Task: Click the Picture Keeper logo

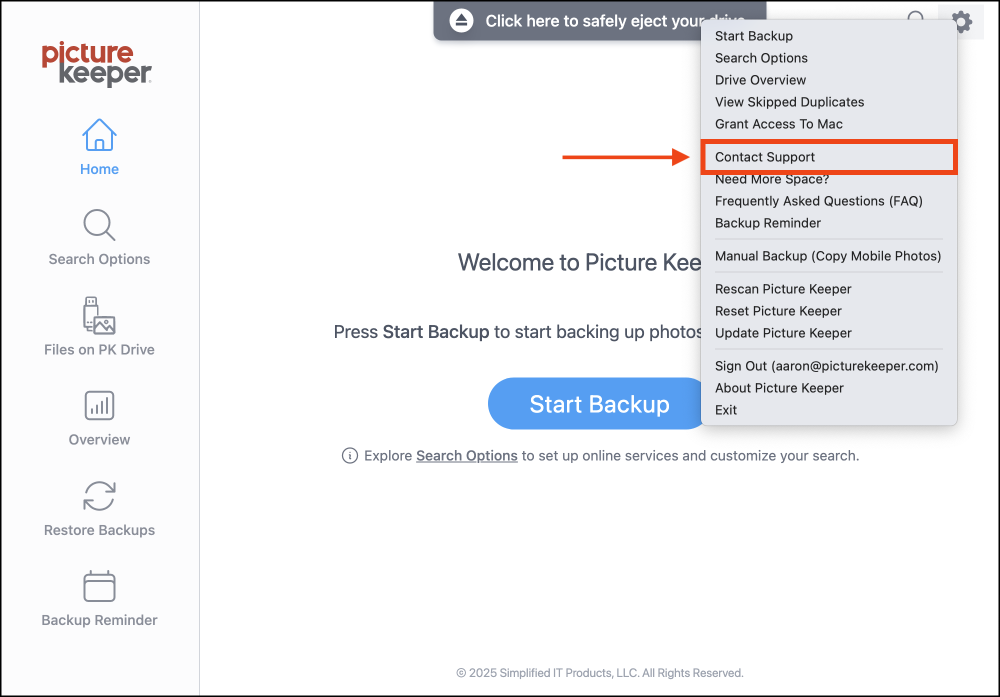Action: pyautogui.click(x=97, y=64)
